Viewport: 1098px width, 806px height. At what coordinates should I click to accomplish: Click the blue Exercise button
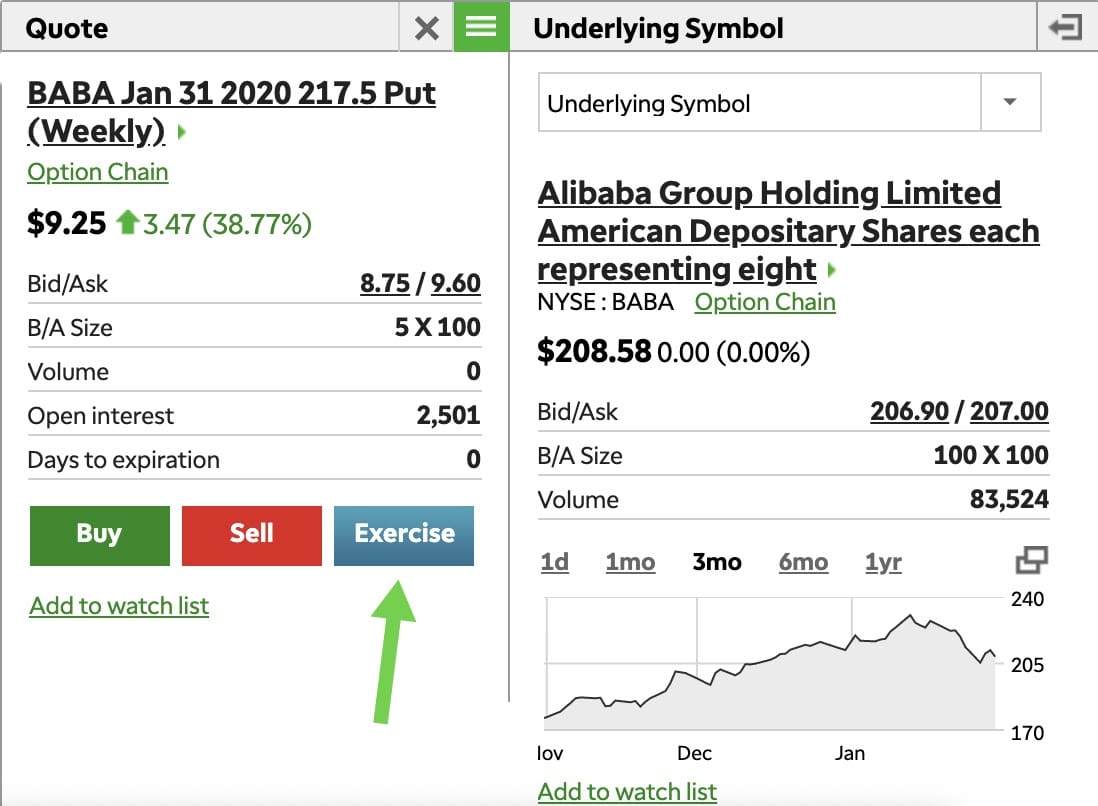(404, 535)
